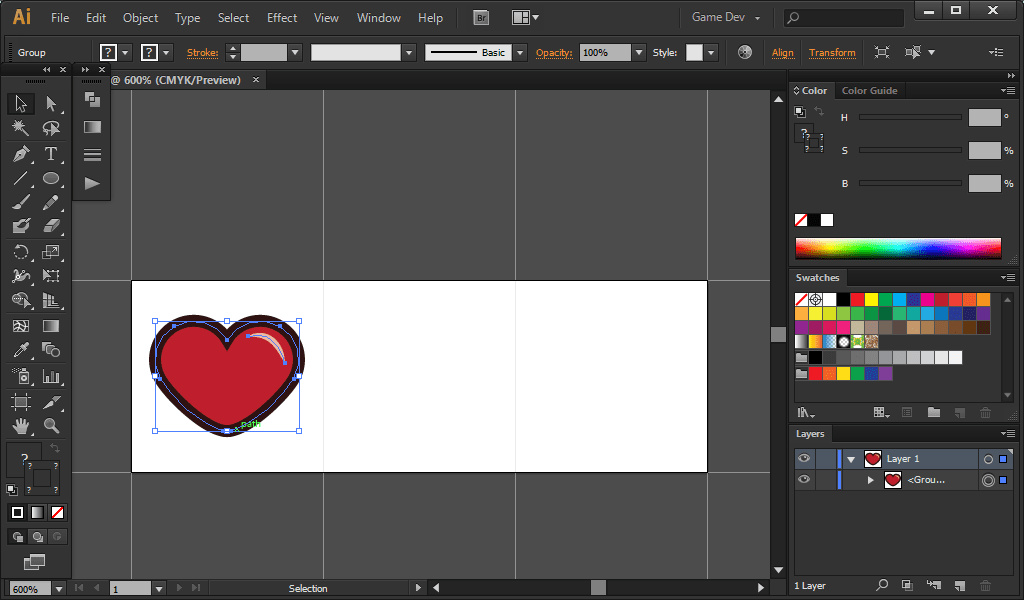Select the Hand tool
The image size is (1024, 600).
20,426
